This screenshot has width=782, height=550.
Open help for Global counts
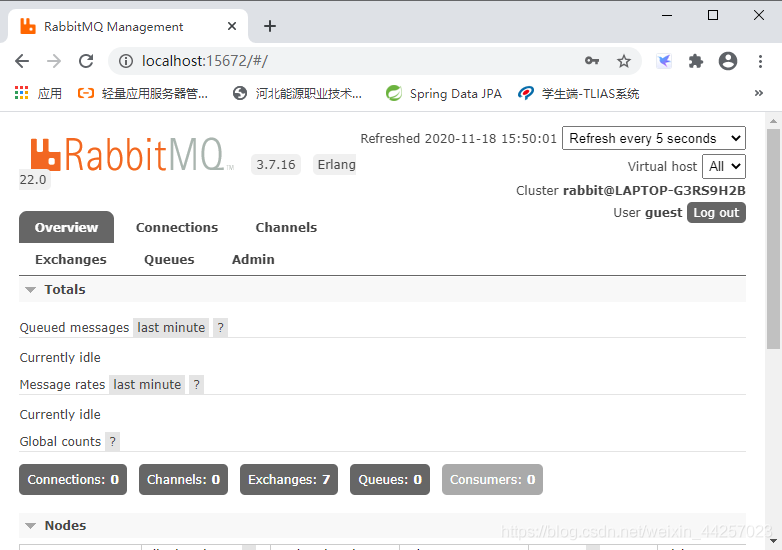[113, 441]
